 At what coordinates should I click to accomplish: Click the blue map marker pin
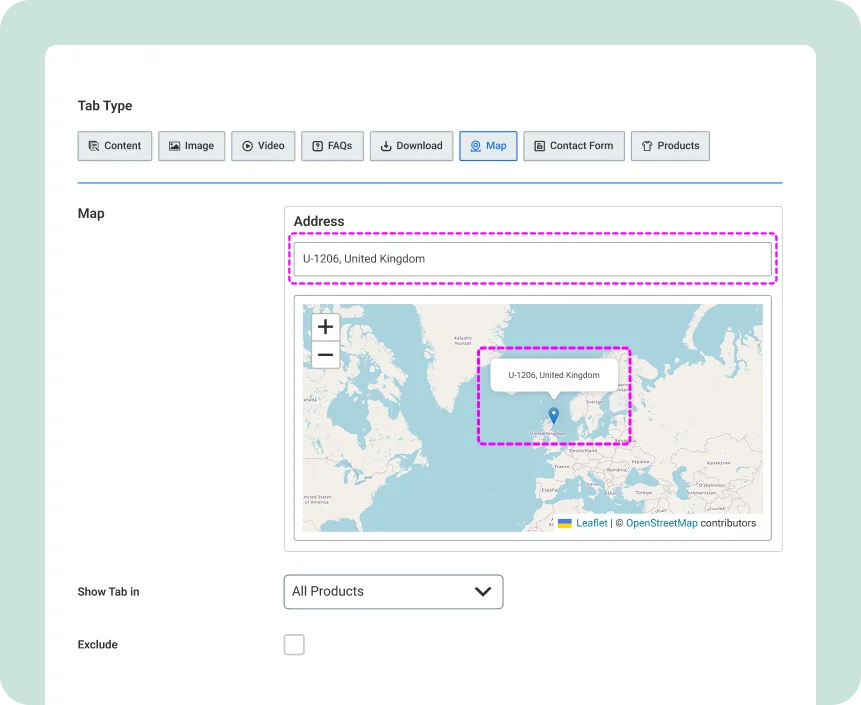point(554,415)
